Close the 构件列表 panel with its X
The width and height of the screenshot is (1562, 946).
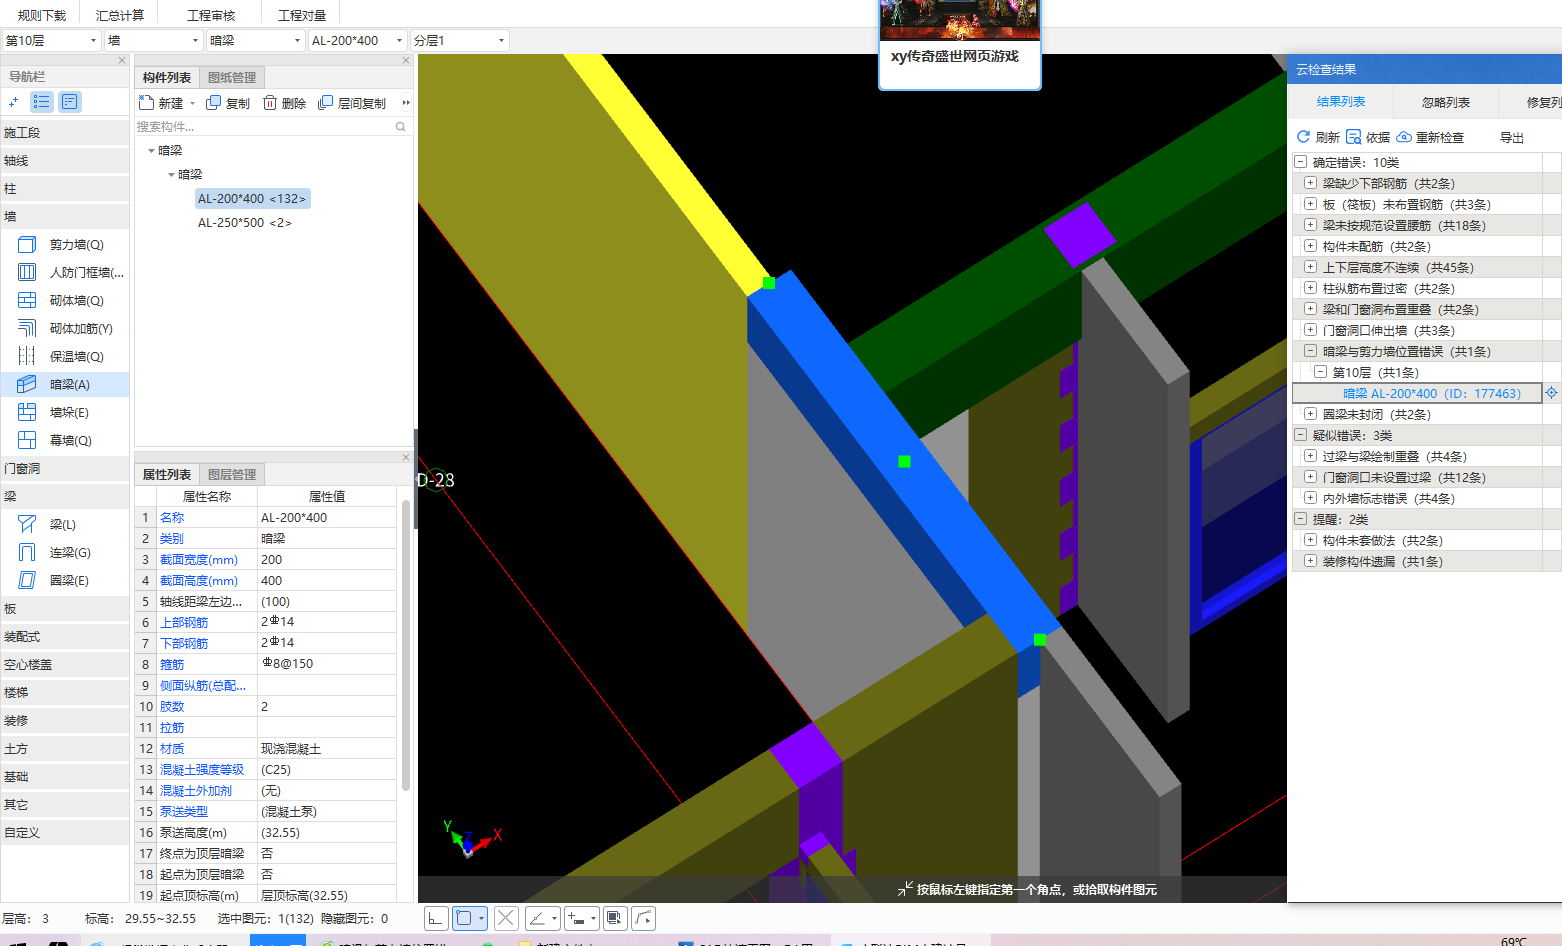[x=406, y=60]
